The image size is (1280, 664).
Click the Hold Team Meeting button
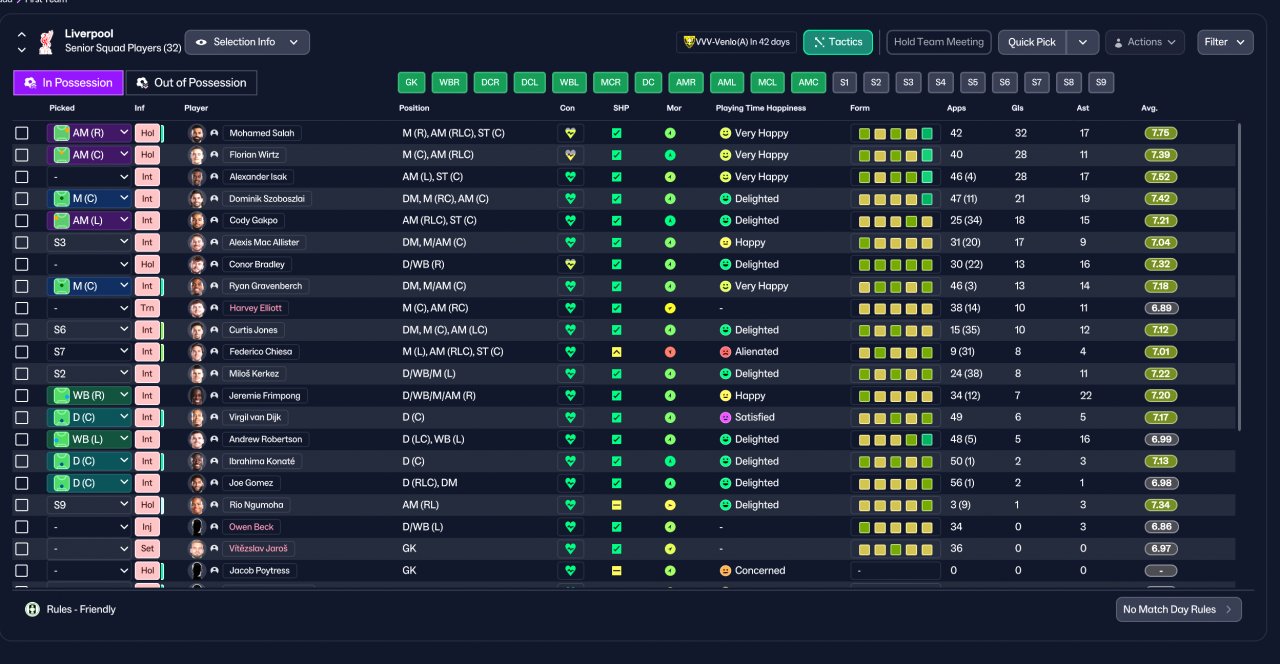(939, 42)
